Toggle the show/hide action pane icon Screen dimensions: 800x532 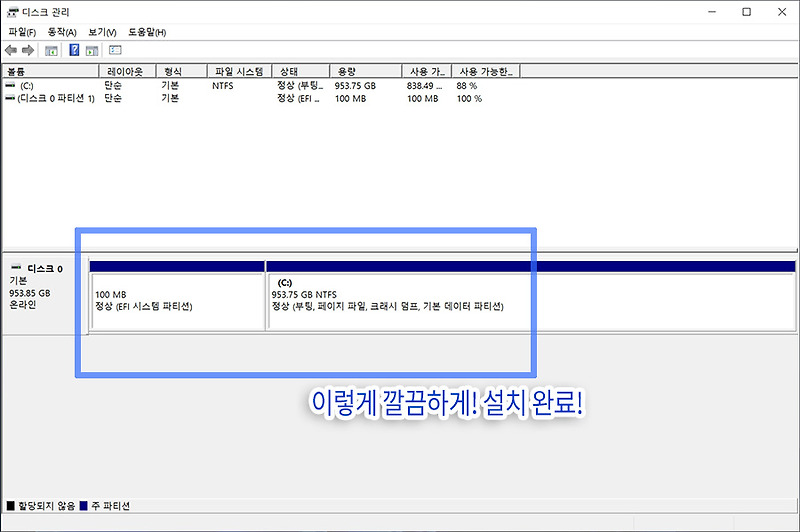click(x=92, y=50)
